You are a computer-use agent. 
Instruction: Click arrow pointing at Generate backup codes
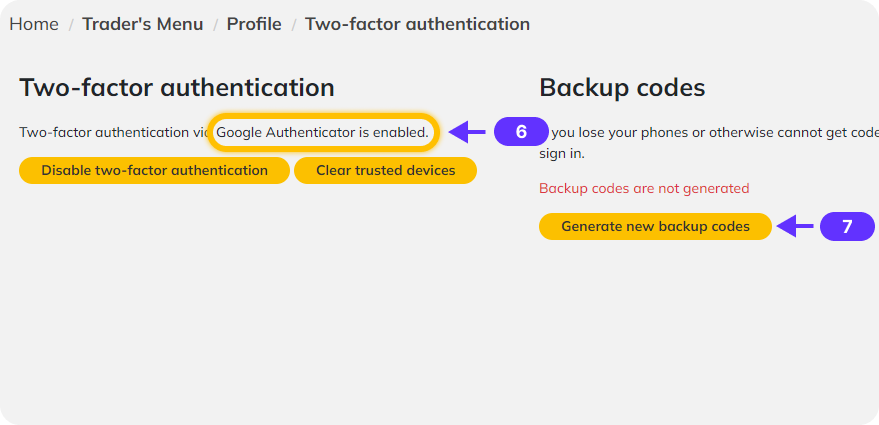796,226
